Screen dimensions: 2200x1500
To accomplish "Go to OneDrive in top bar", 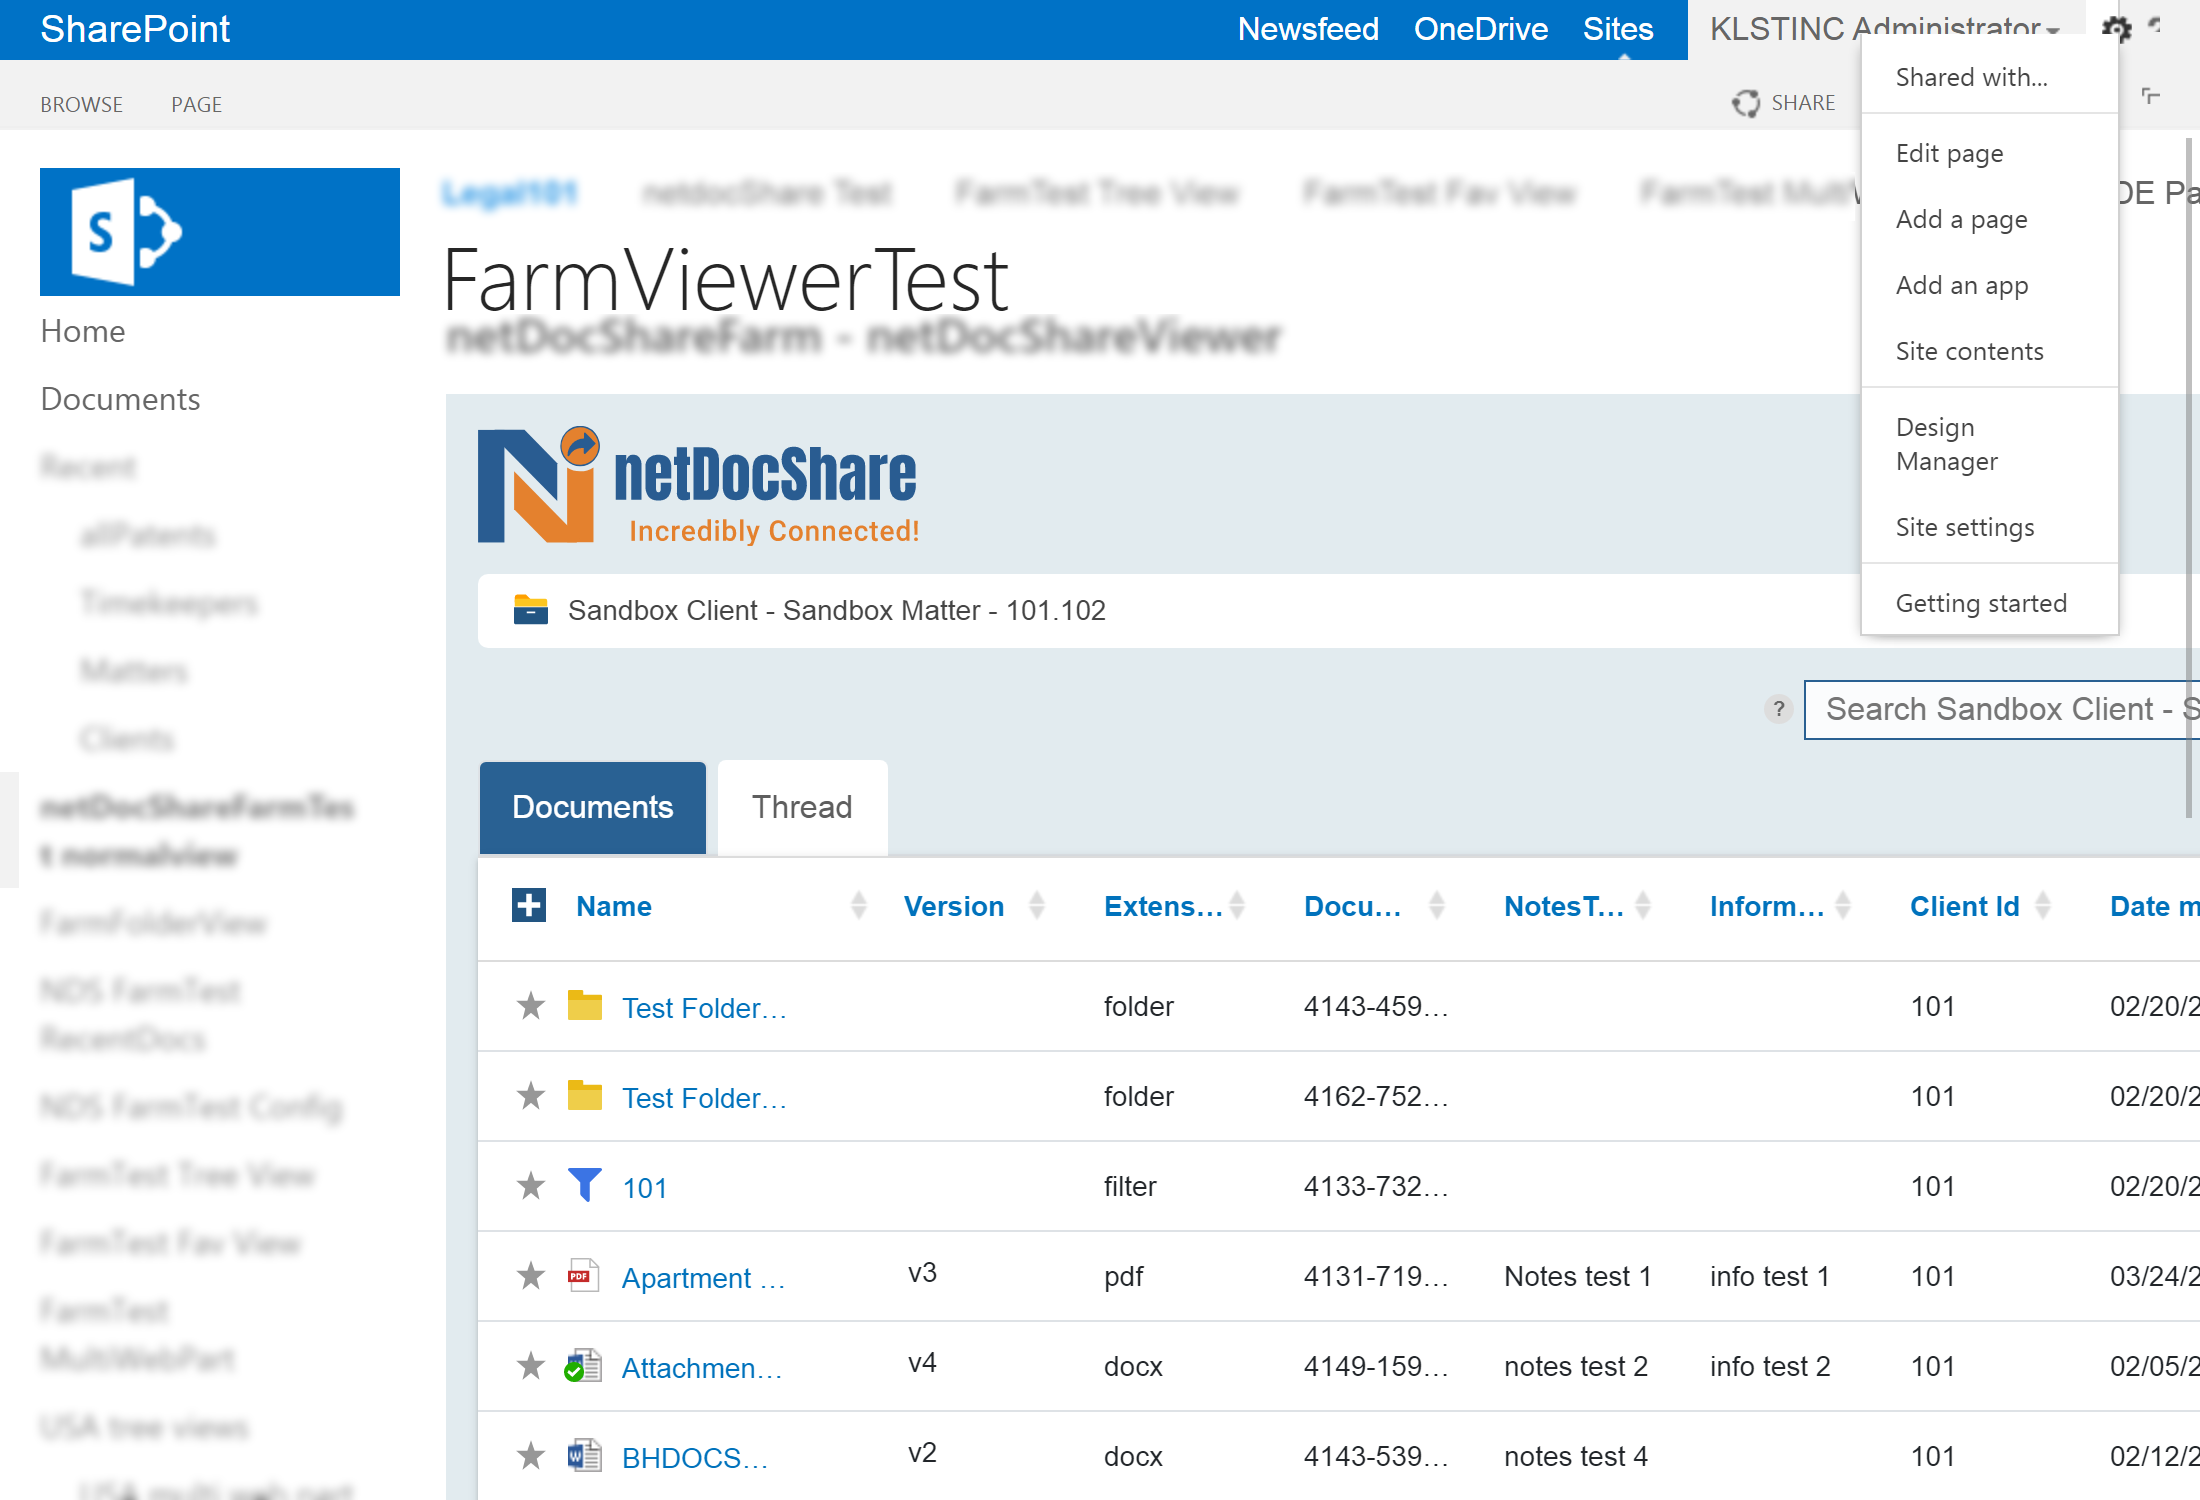I will point(1481,29).
